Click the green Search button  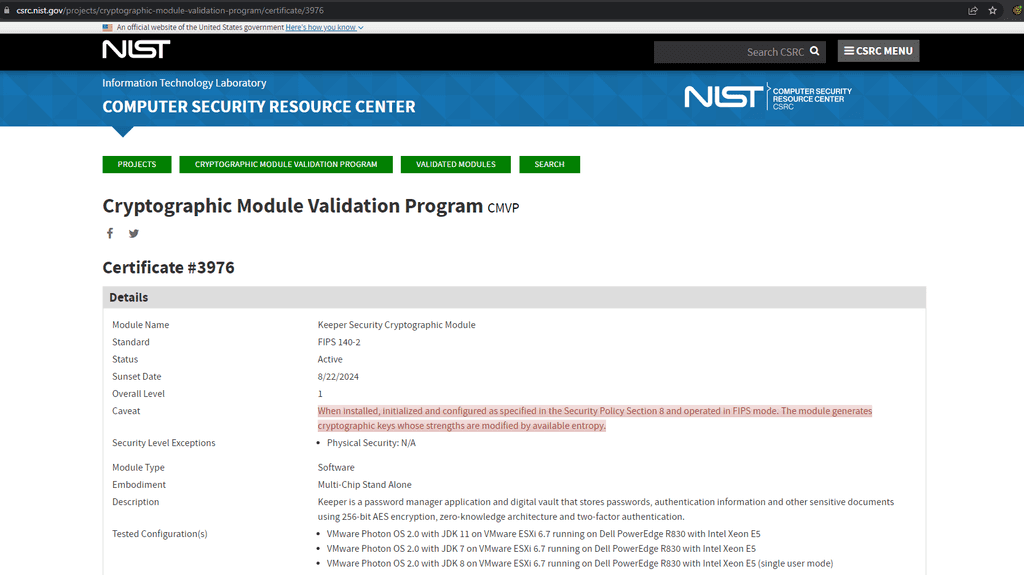point(549,164)
